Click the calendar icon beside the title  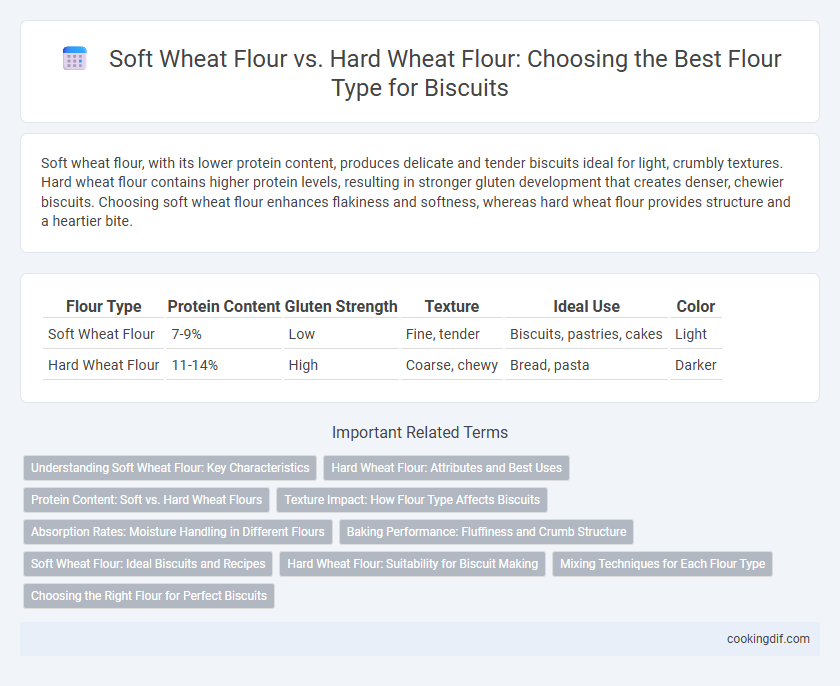[x=74, y=58]
